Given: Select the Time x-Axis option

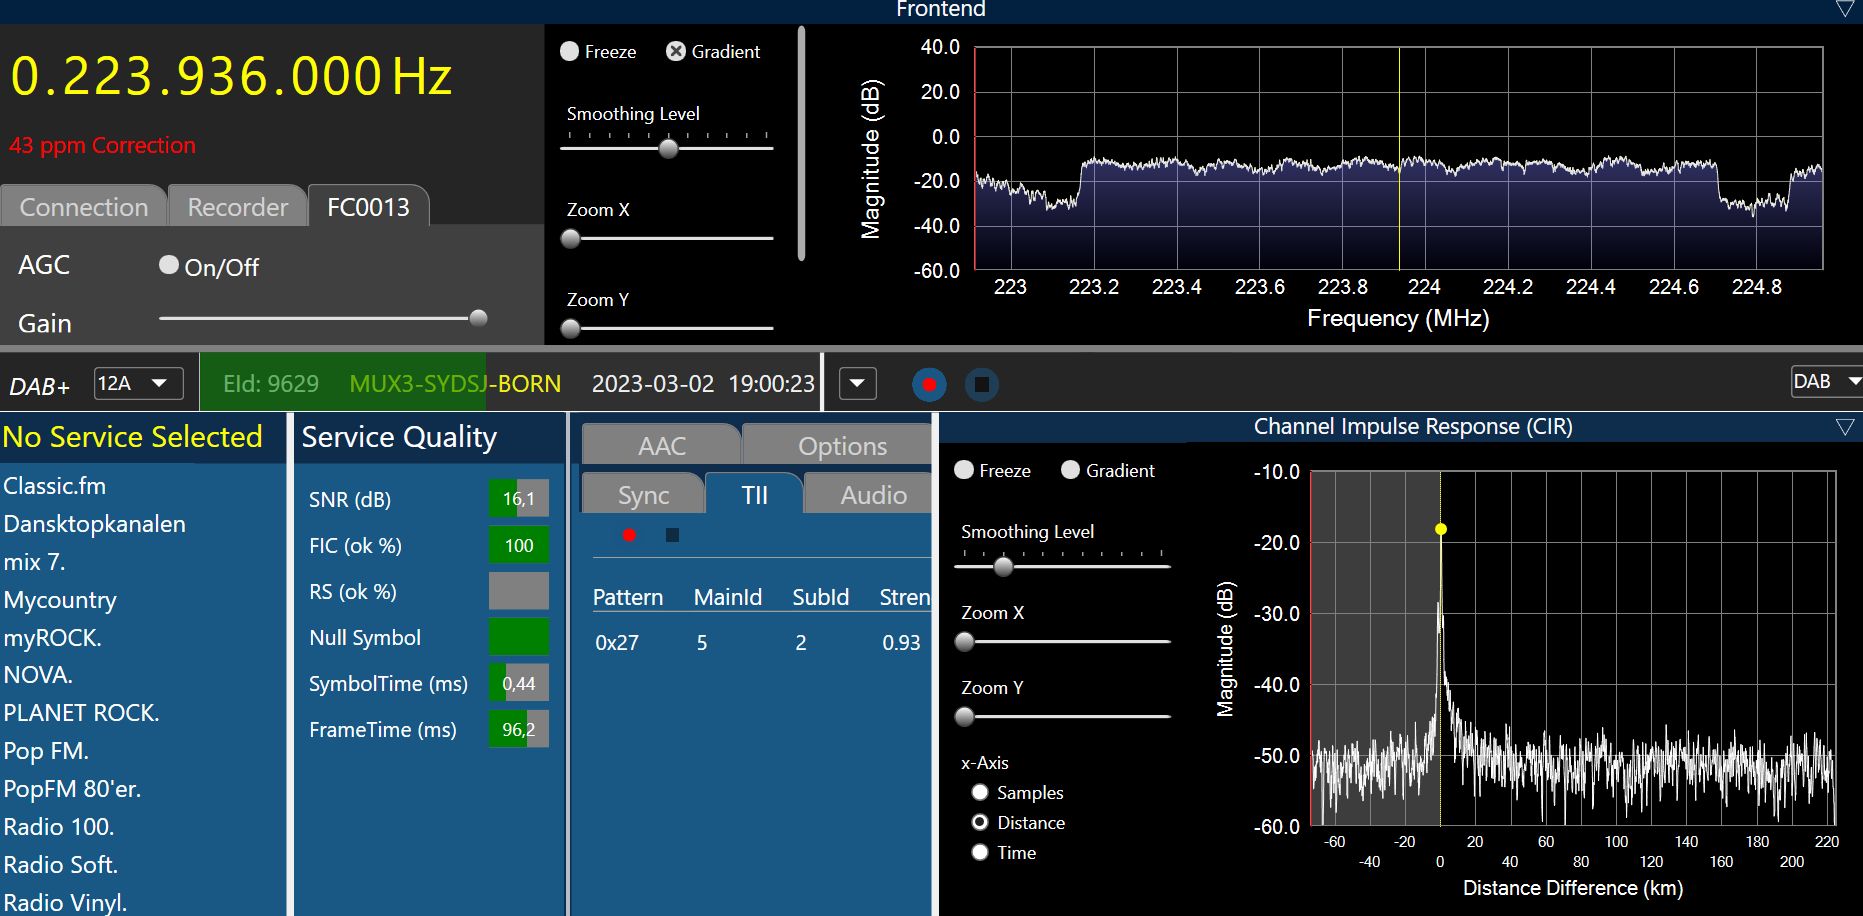Looking at the screenshot, I should [980, 852].
